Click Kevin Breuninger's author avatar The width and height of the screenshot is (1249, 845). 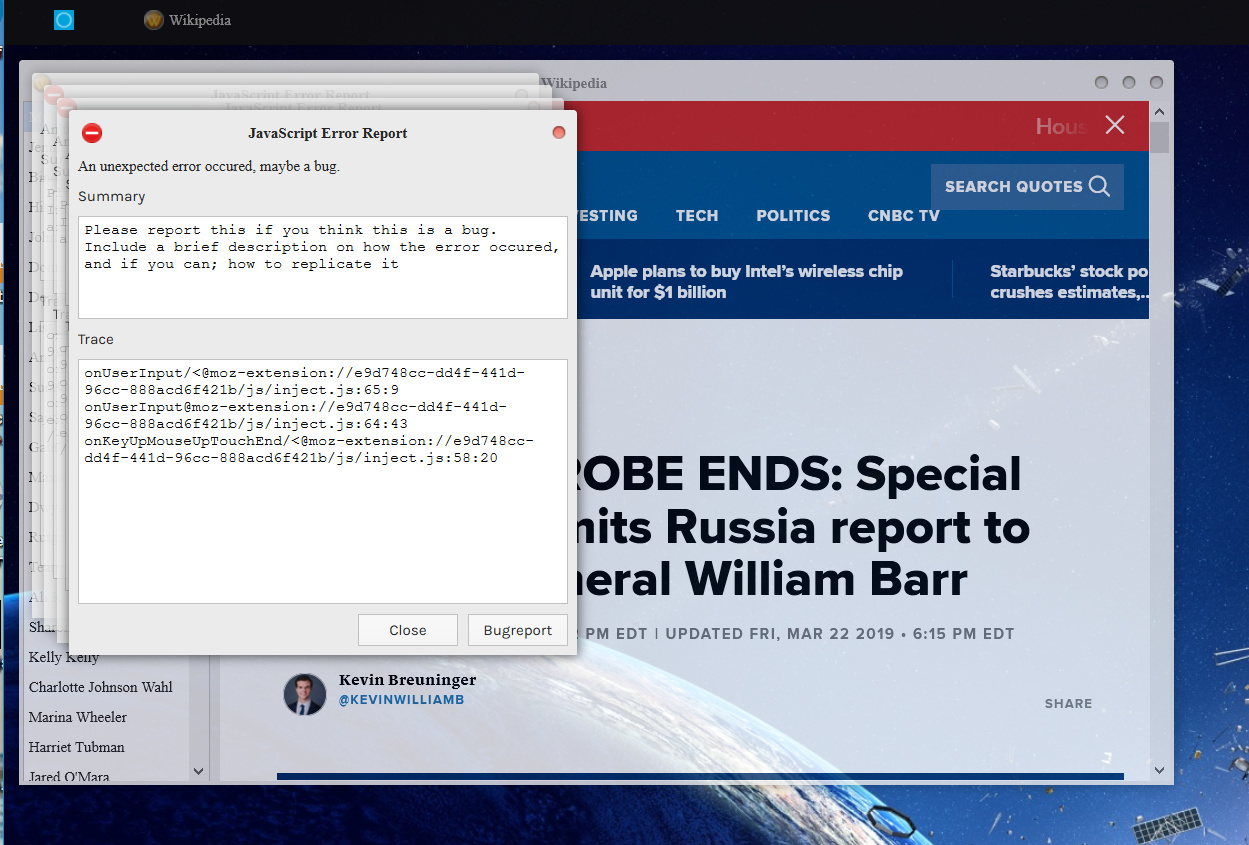pyautogui.click(x=304, y=694)
